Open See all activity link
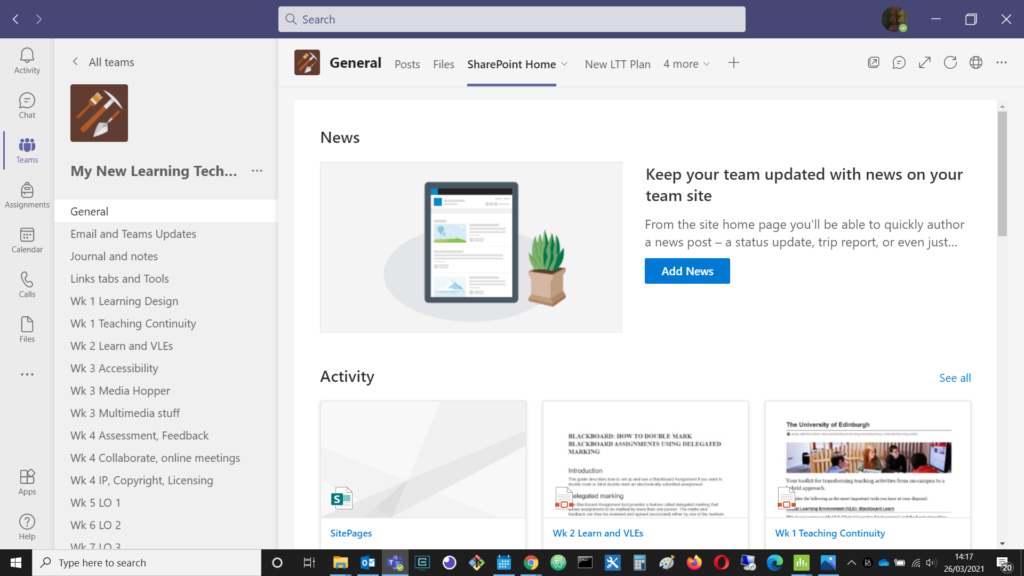Viewport: 1024px width, 576px height. pos(954,377)
